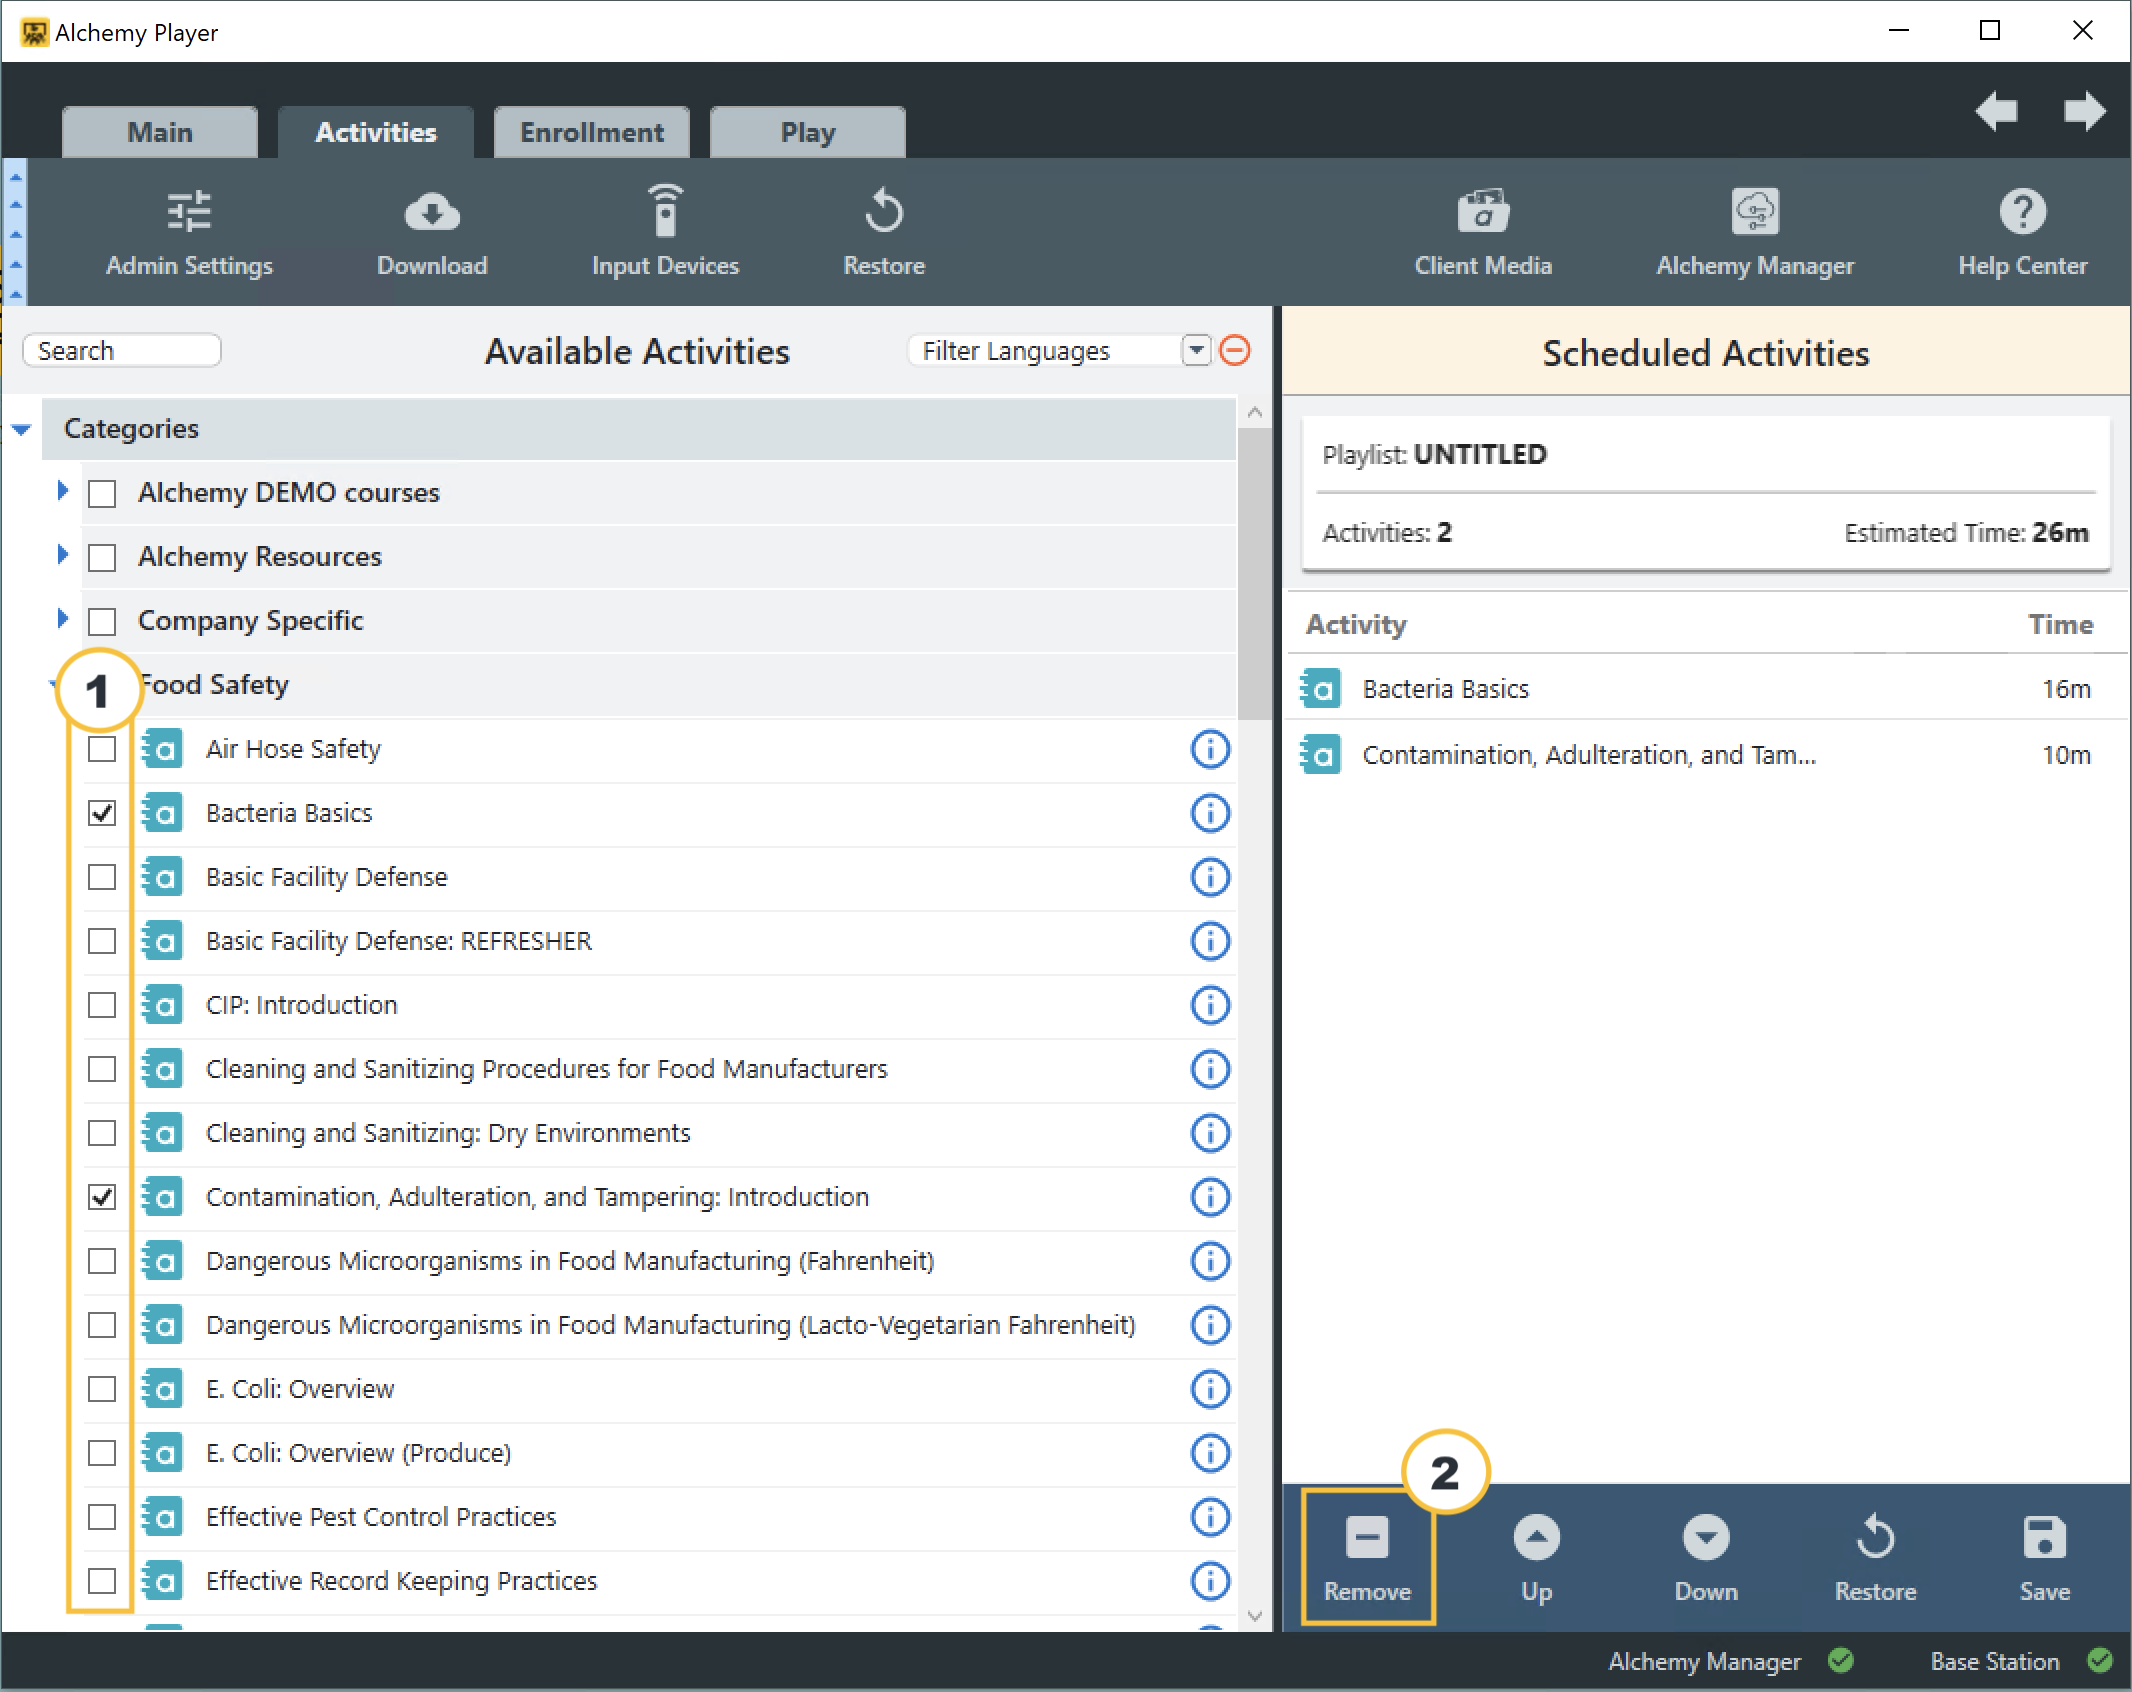Switch to the Play tab

coord(807,133)
